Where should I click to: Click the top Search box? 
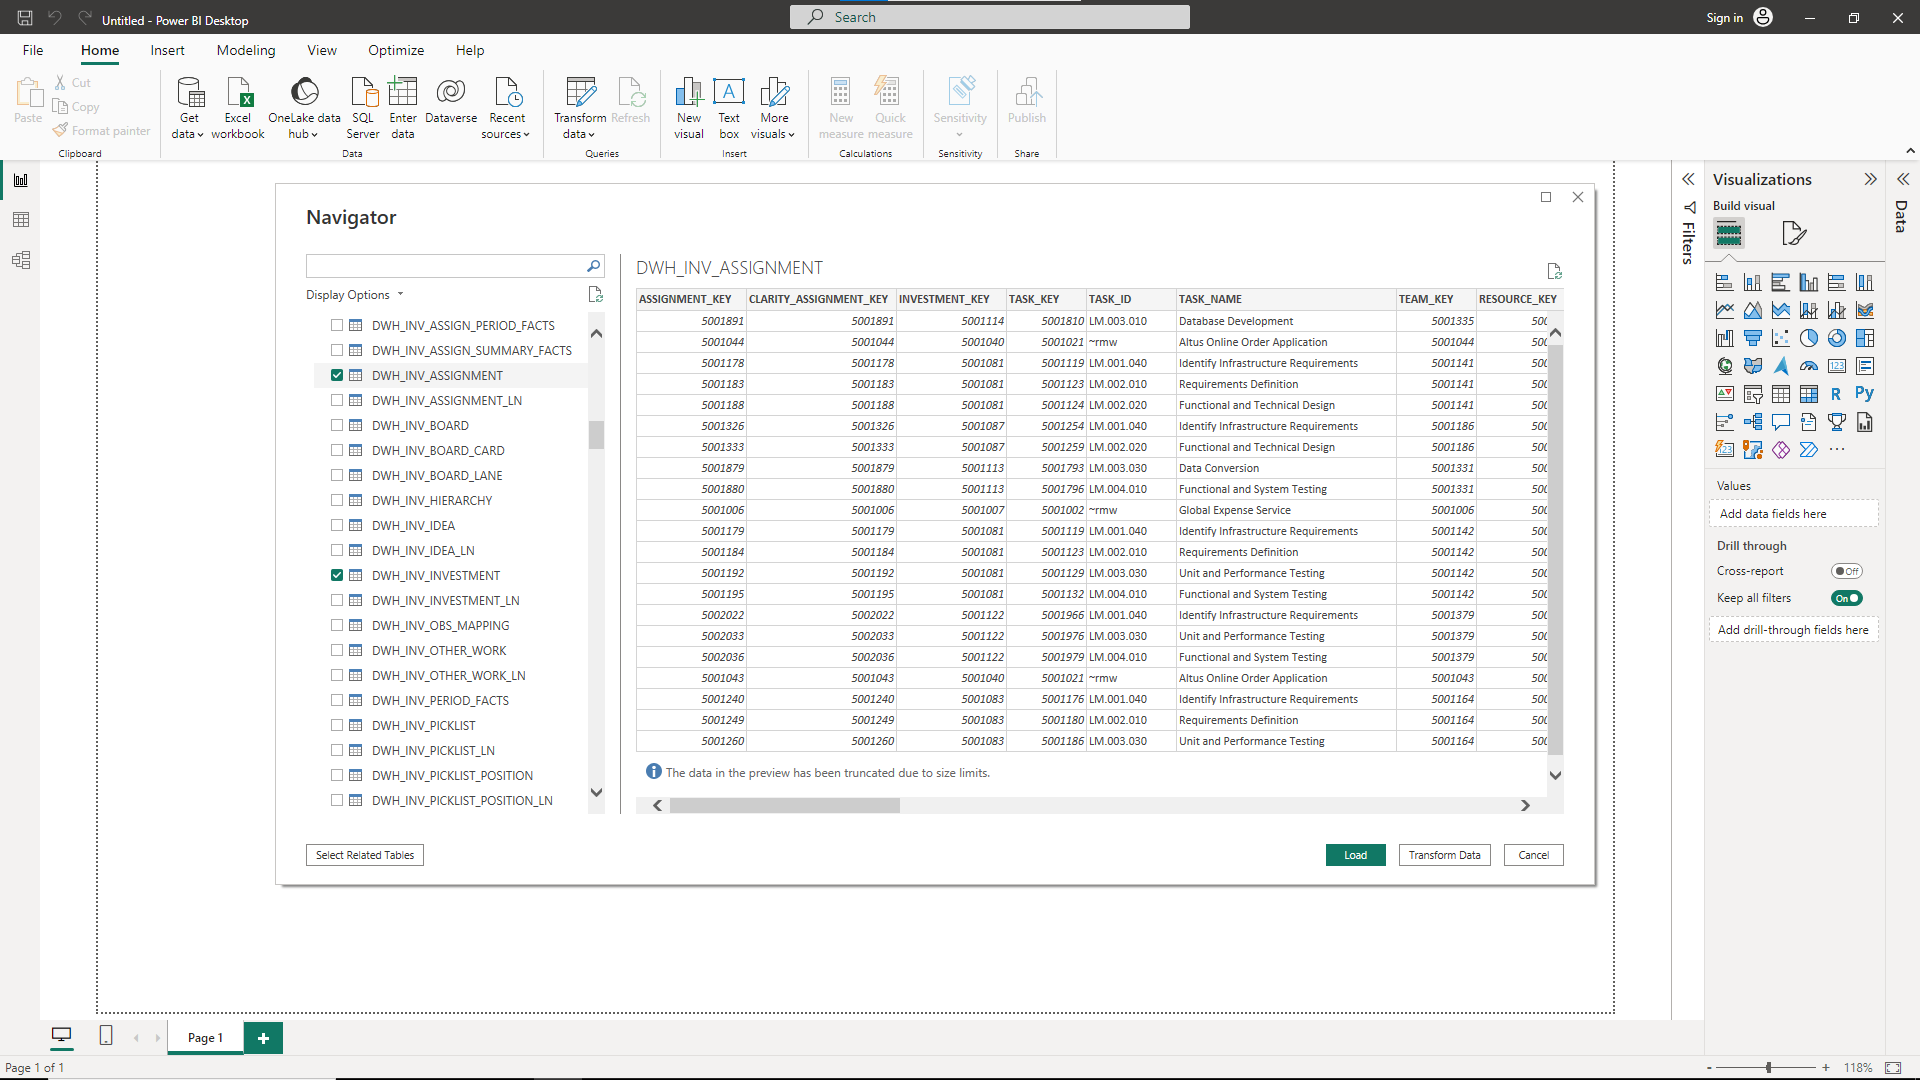click(x=989, y=17)
